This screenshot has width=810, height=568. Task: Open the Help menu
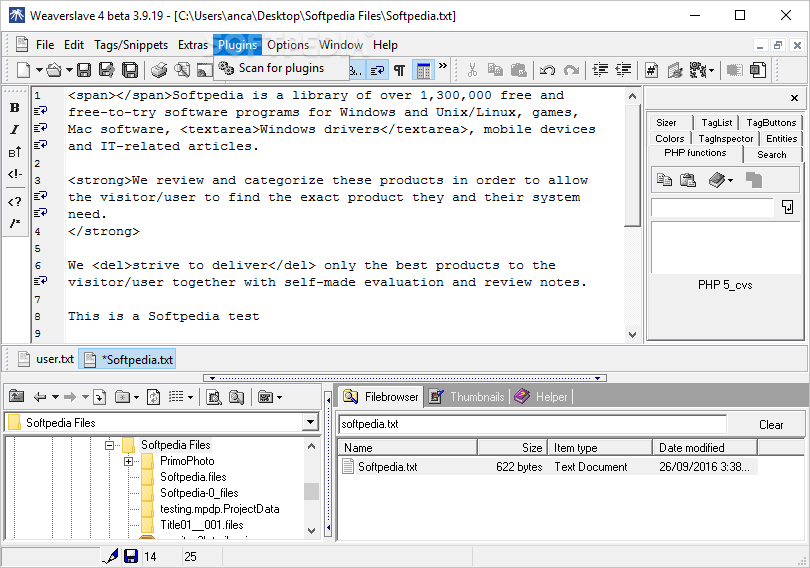click(x=385, y=45)
